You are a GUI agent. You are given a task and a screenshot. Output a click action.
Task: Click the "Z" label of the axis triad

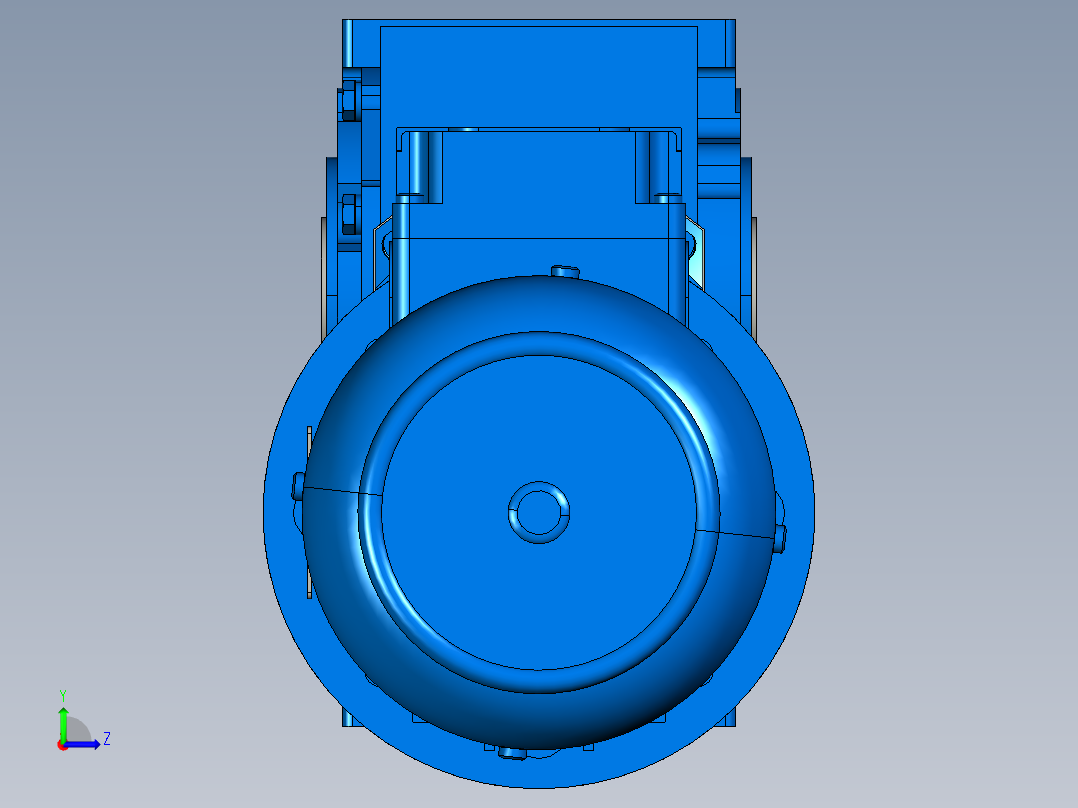(x=107, y=739)
